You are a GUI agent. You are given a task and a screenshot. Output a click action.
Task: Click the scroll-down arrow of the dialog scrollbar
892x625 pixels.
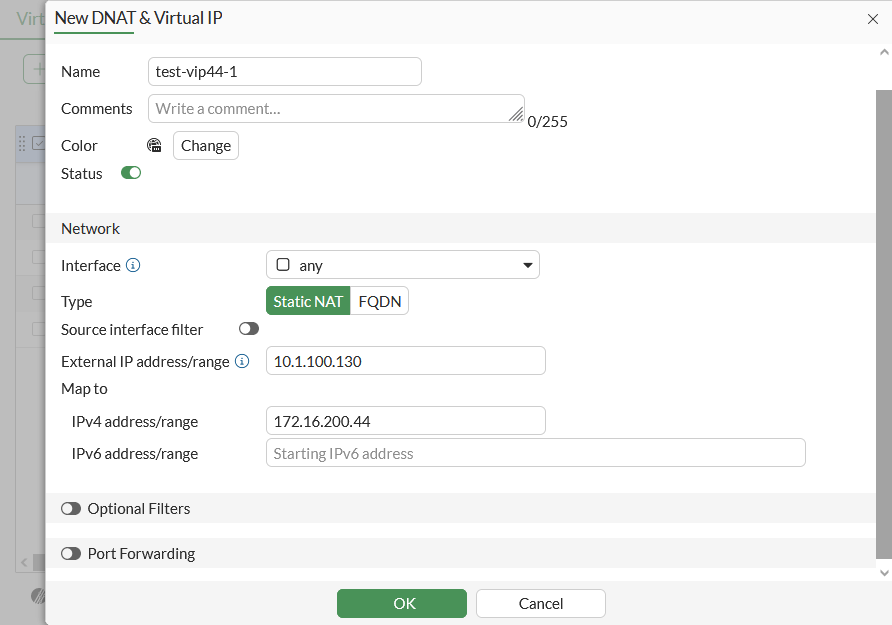[884, 572]
